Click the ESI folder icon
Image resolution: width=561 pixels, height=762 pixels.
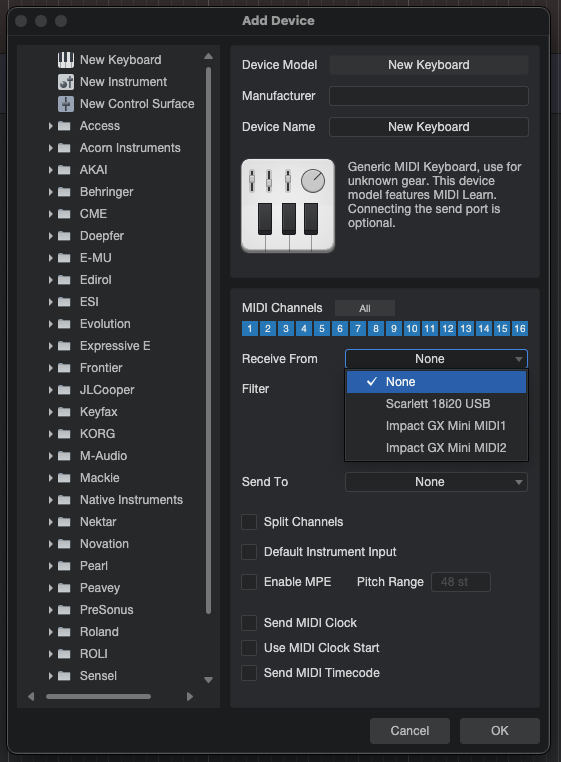pyautogui.click(x=64, y=302)
